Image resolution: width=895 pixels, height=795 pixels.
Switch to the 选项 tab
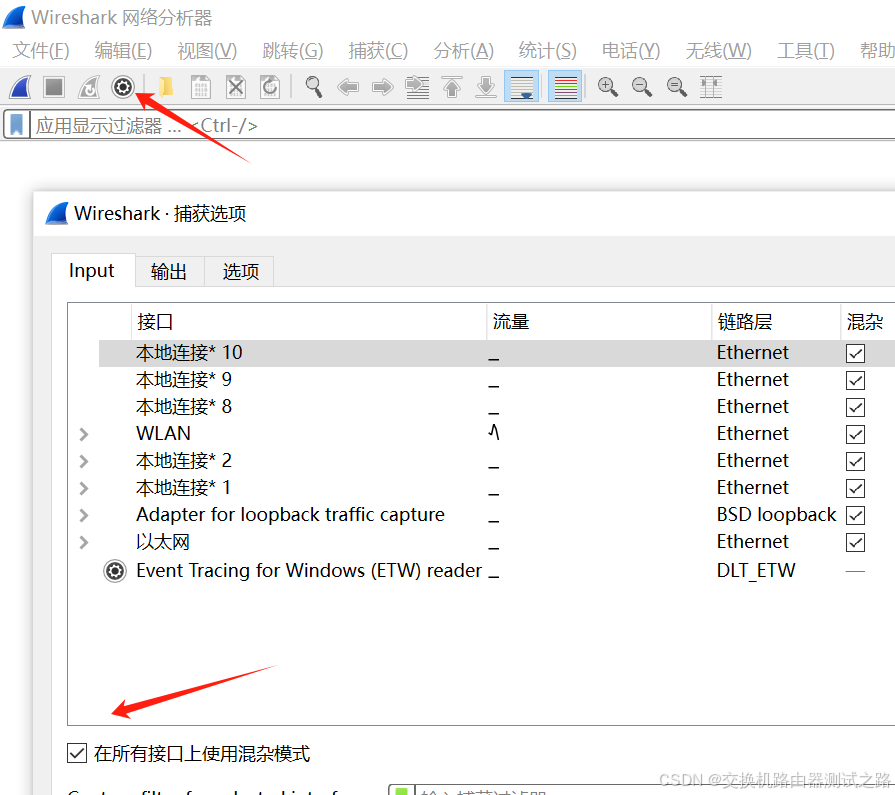pos(240,272)
